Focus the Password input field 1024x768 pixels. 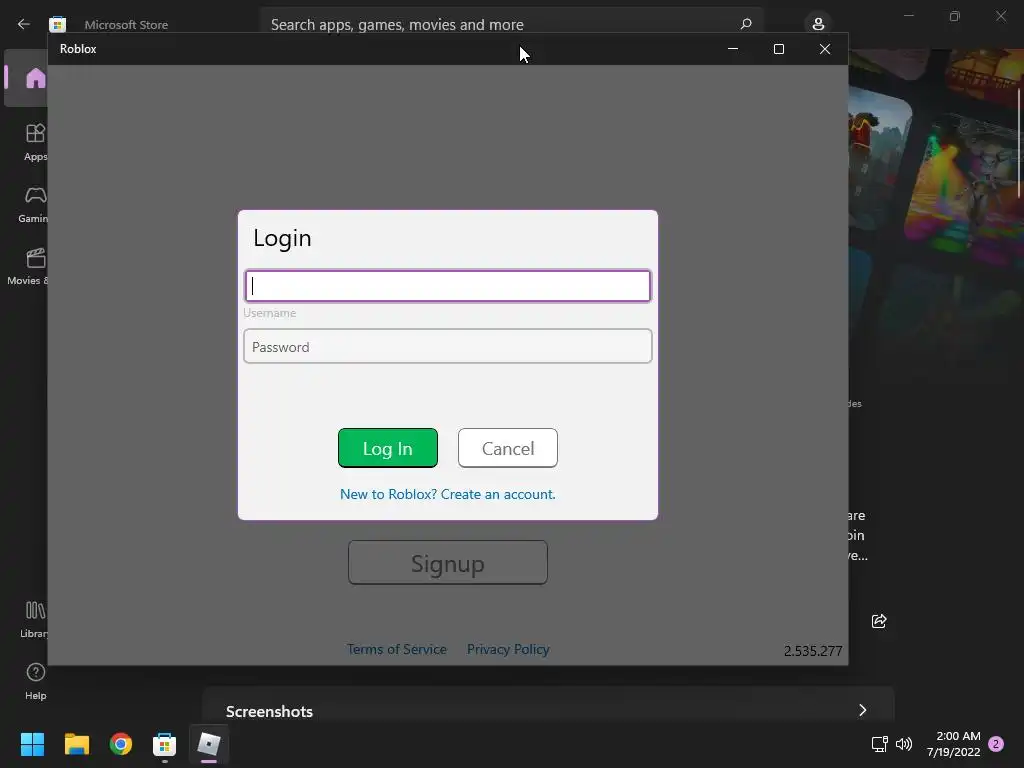[448, 346]
